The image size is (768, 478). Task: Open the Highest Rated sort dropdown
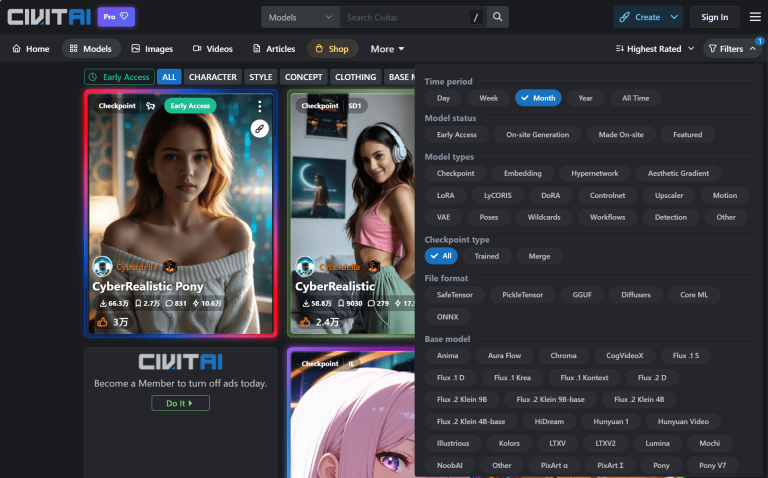[x=655, y=48]
